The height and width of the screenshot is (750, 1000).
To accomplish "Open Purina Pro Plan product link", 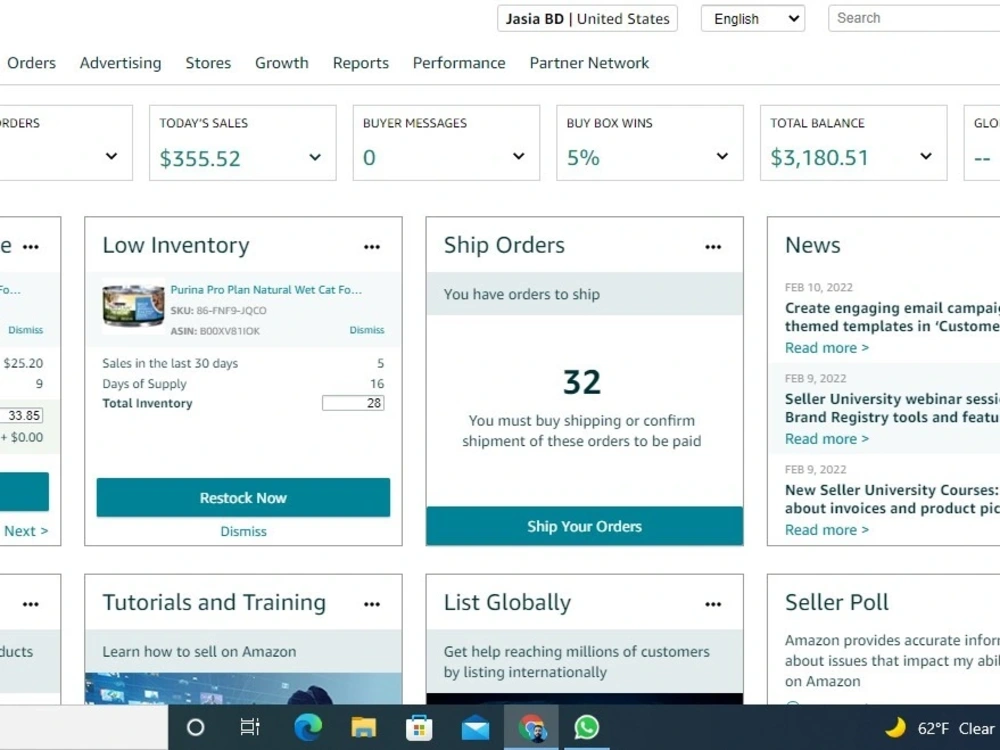I will (x=266, y=290).
